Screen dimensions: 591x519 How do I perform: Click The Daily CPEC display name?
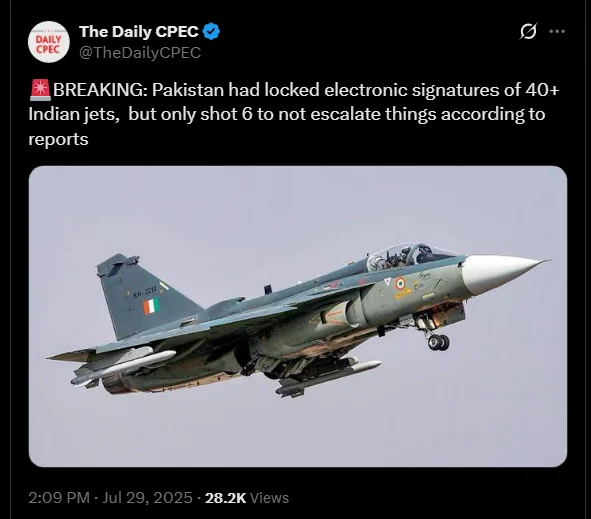coord(139,32)
